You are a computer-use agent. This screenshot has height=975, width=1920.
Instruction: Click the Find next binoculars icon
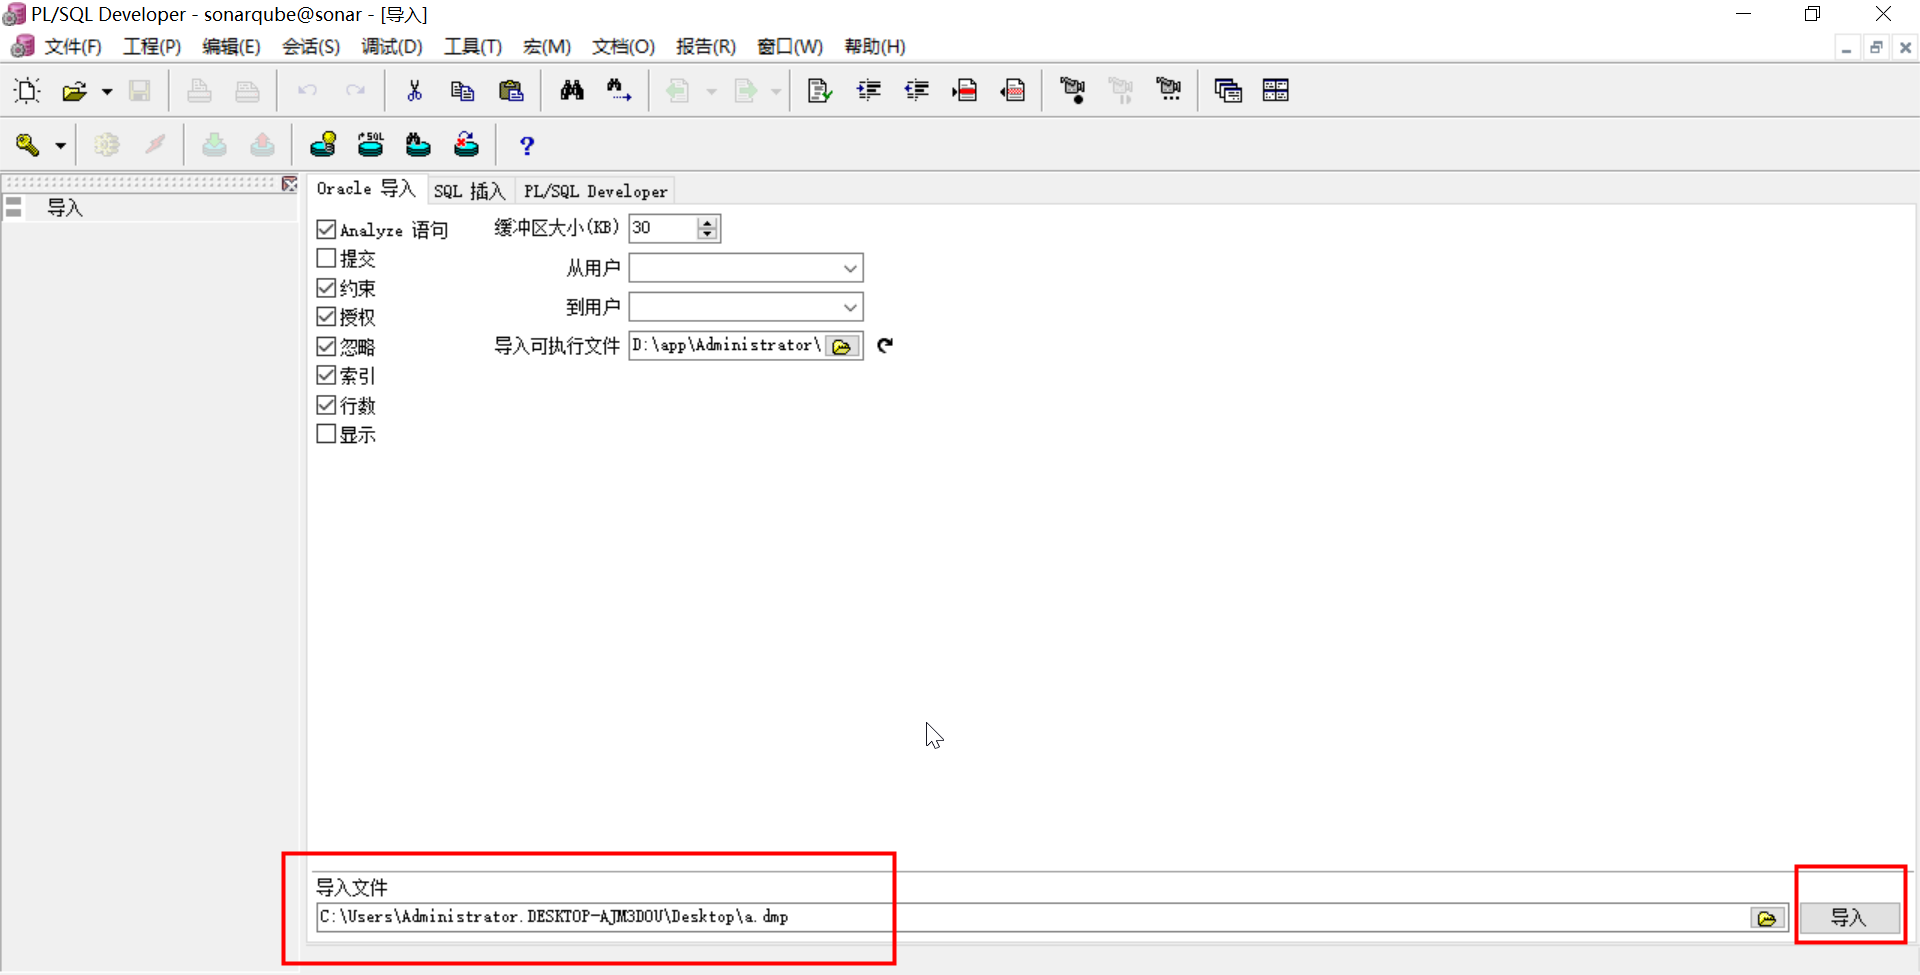619,91
